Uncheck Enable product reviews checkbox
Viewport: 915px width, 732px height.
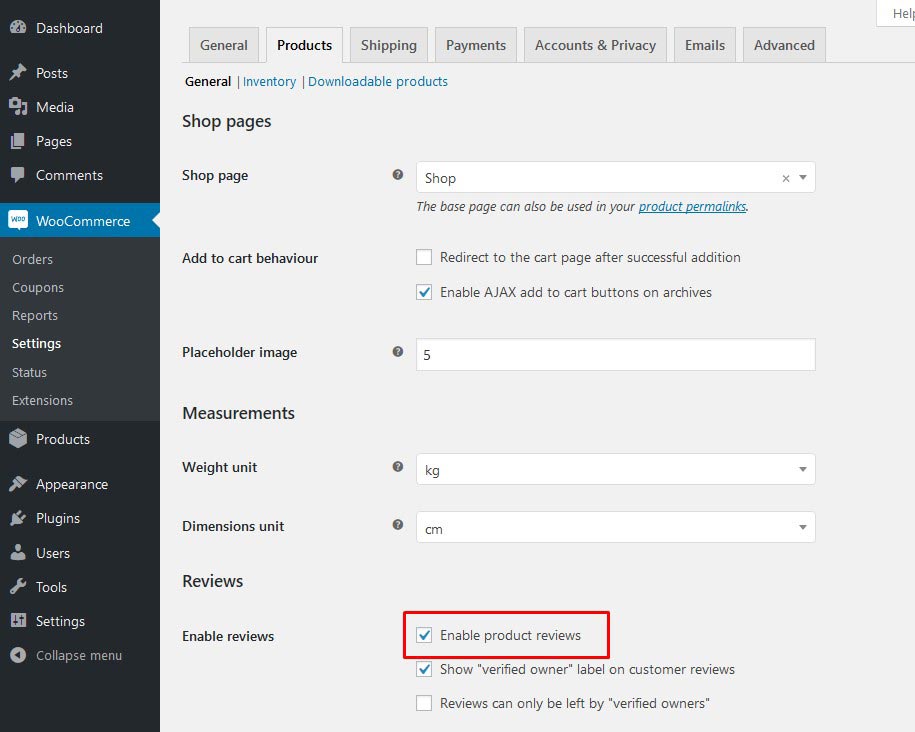coord(424,635)
